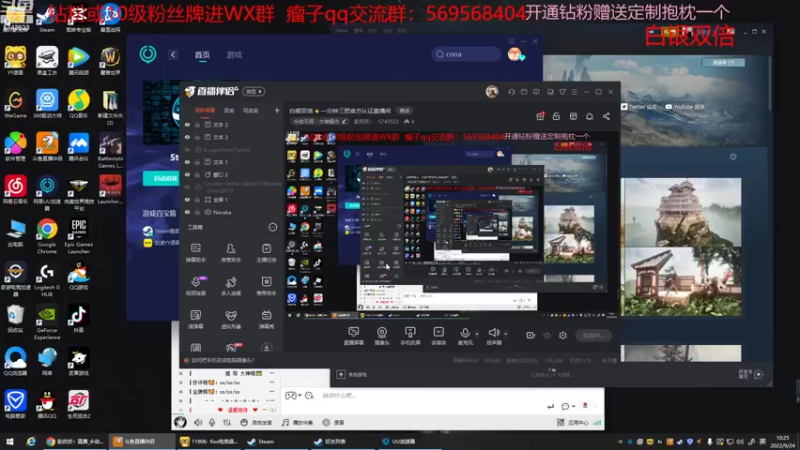Open the YY emoji dropdown
This screenshot has height=450, width=800.
[x=568, y=406]
